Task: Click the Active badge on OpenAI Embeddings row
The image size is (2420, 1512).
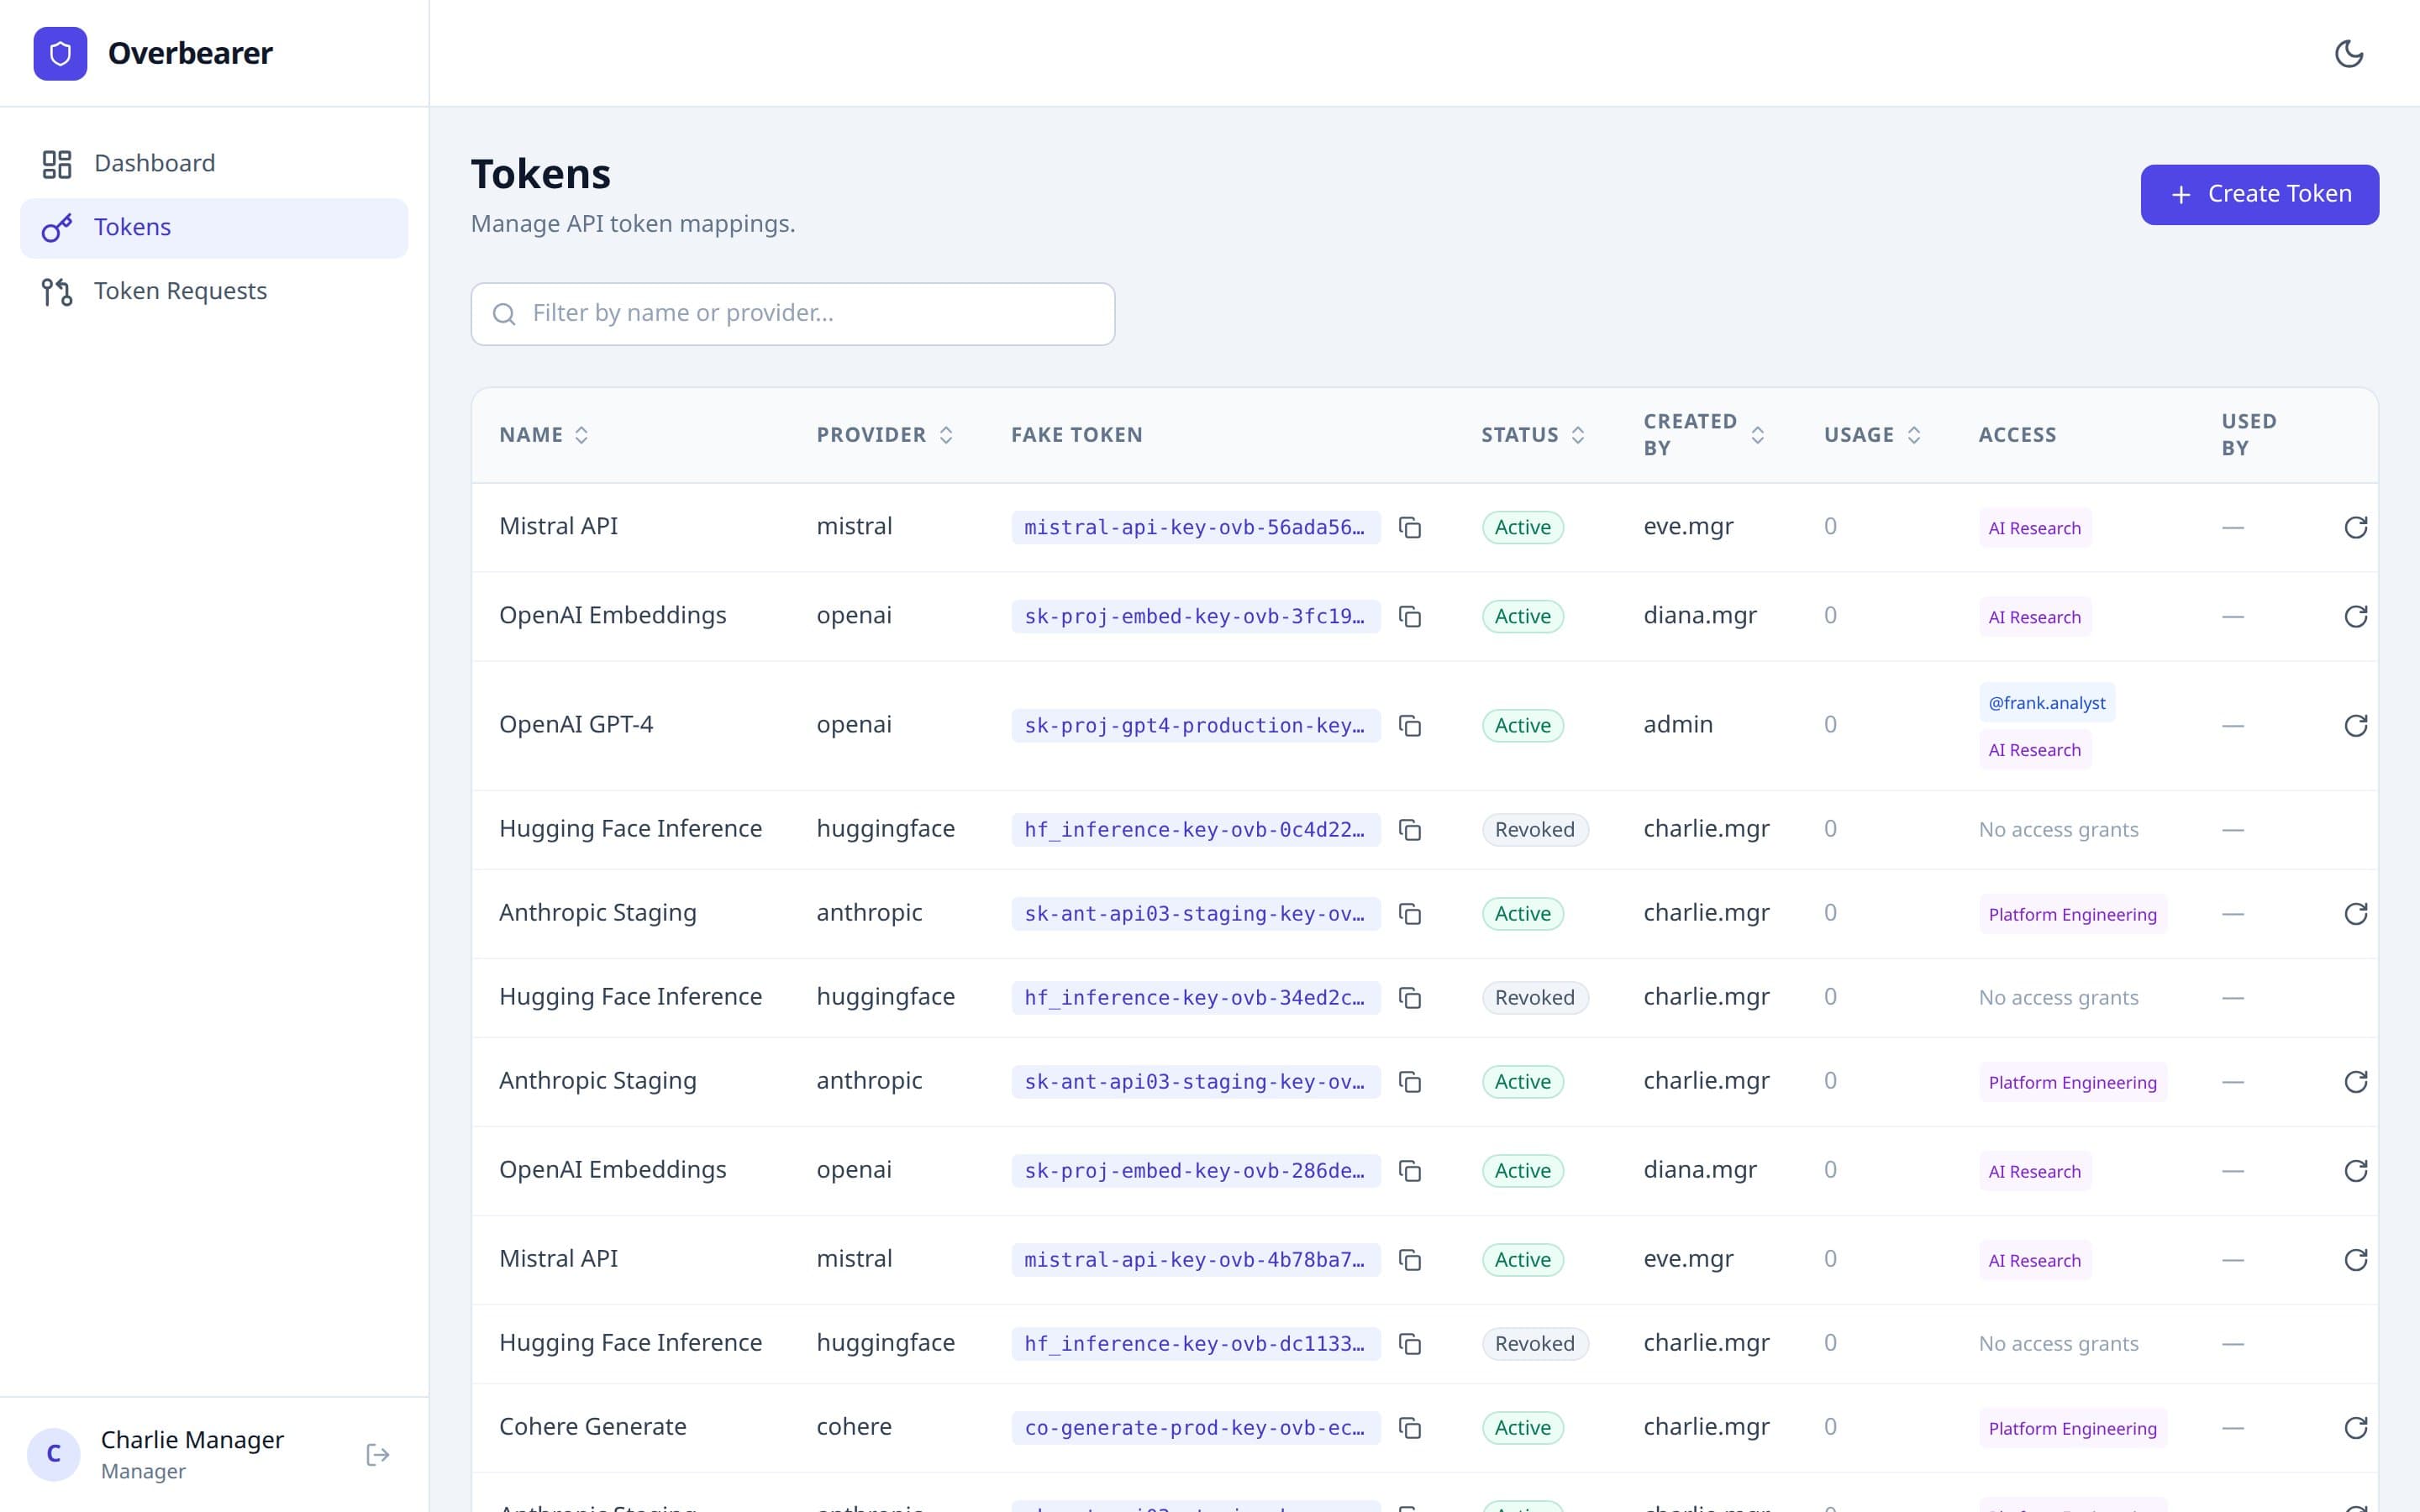Action: tap(1521, 616)
